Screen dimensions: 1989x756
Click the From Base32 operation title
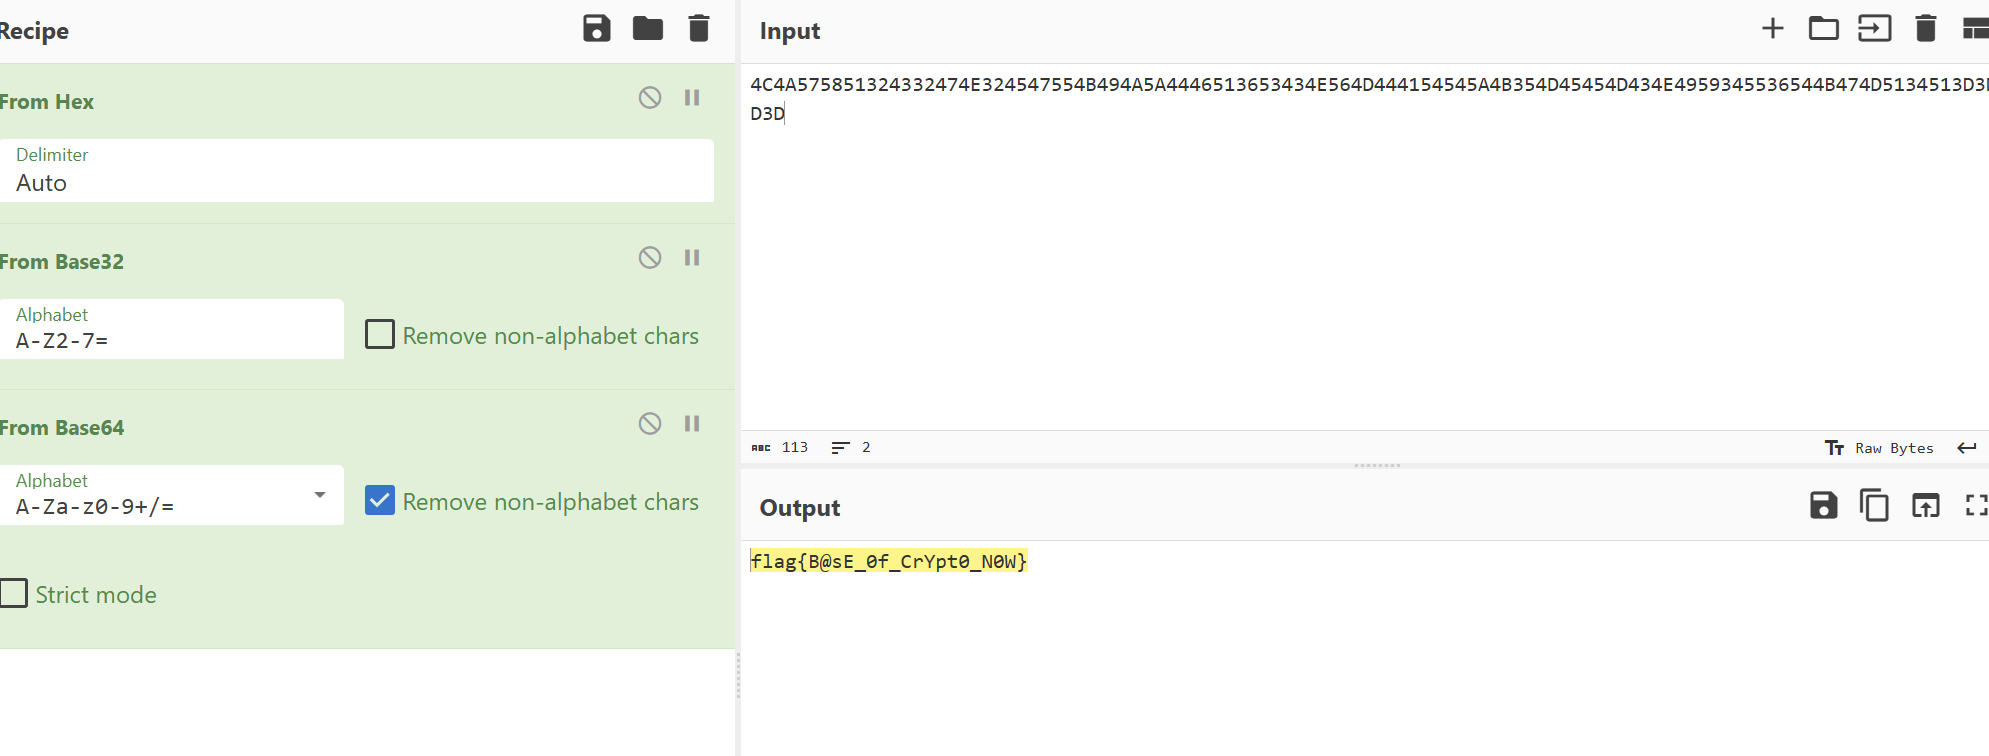[x=61, y=262]
